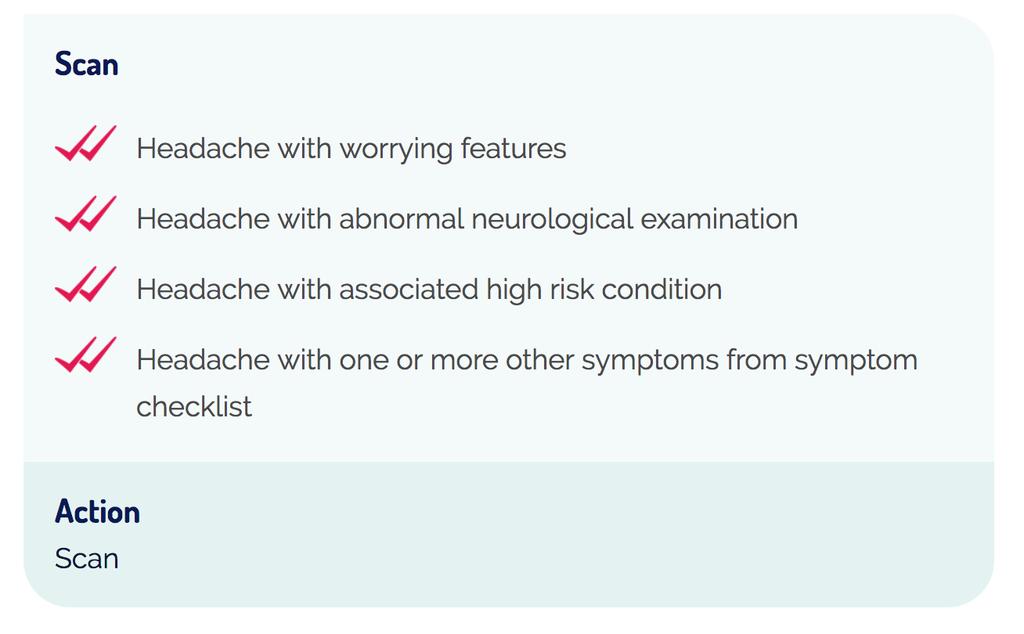This screenshot has width=1024, height=634.
Task: Click the word neurological in second item
Action: point(552,219)
